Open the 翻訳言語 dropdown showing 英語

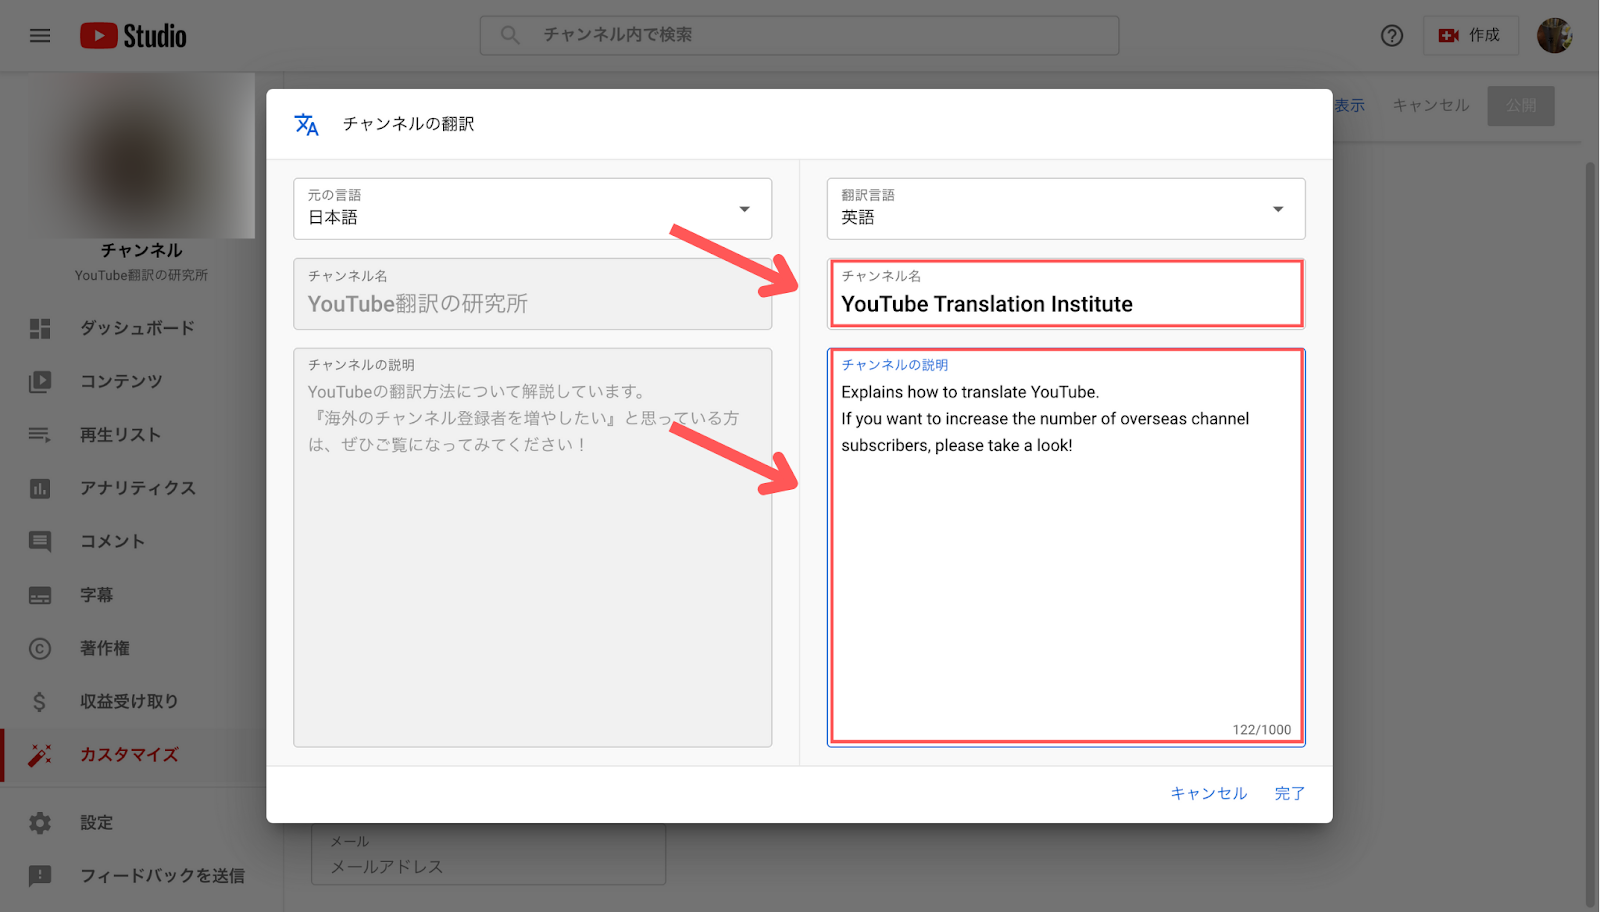[1066, 208]
